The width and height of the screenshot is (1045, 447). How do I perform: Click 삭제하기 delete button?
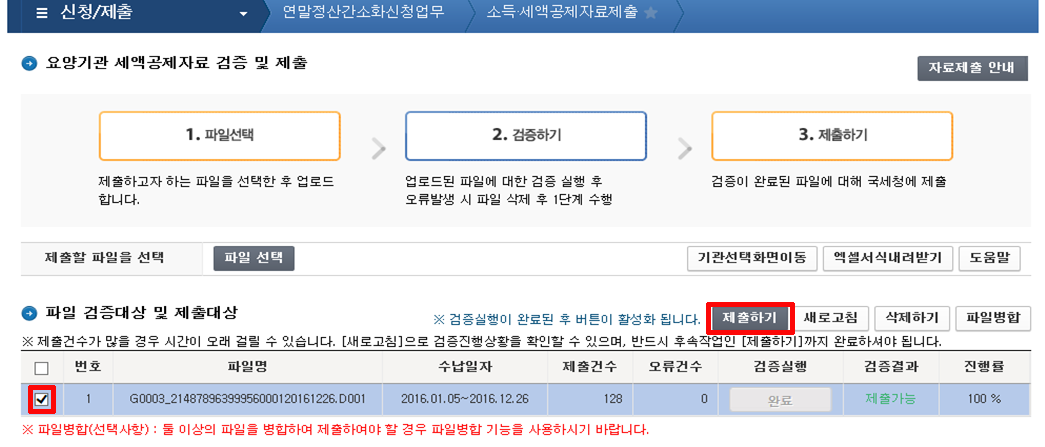point(912,318)
